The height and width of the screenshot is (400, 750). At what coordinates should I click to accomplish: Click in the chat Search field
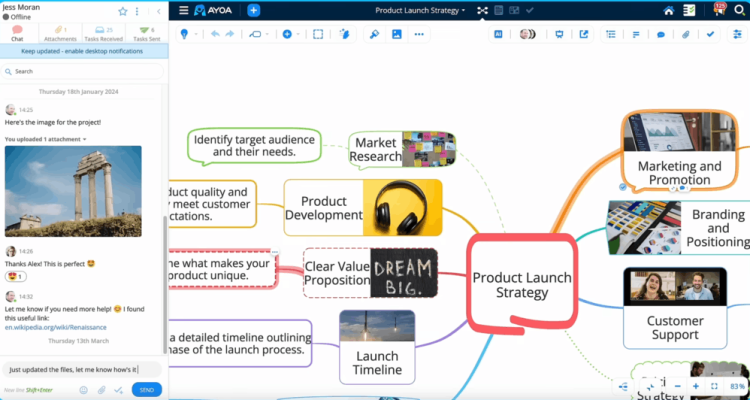click(82, 71)
